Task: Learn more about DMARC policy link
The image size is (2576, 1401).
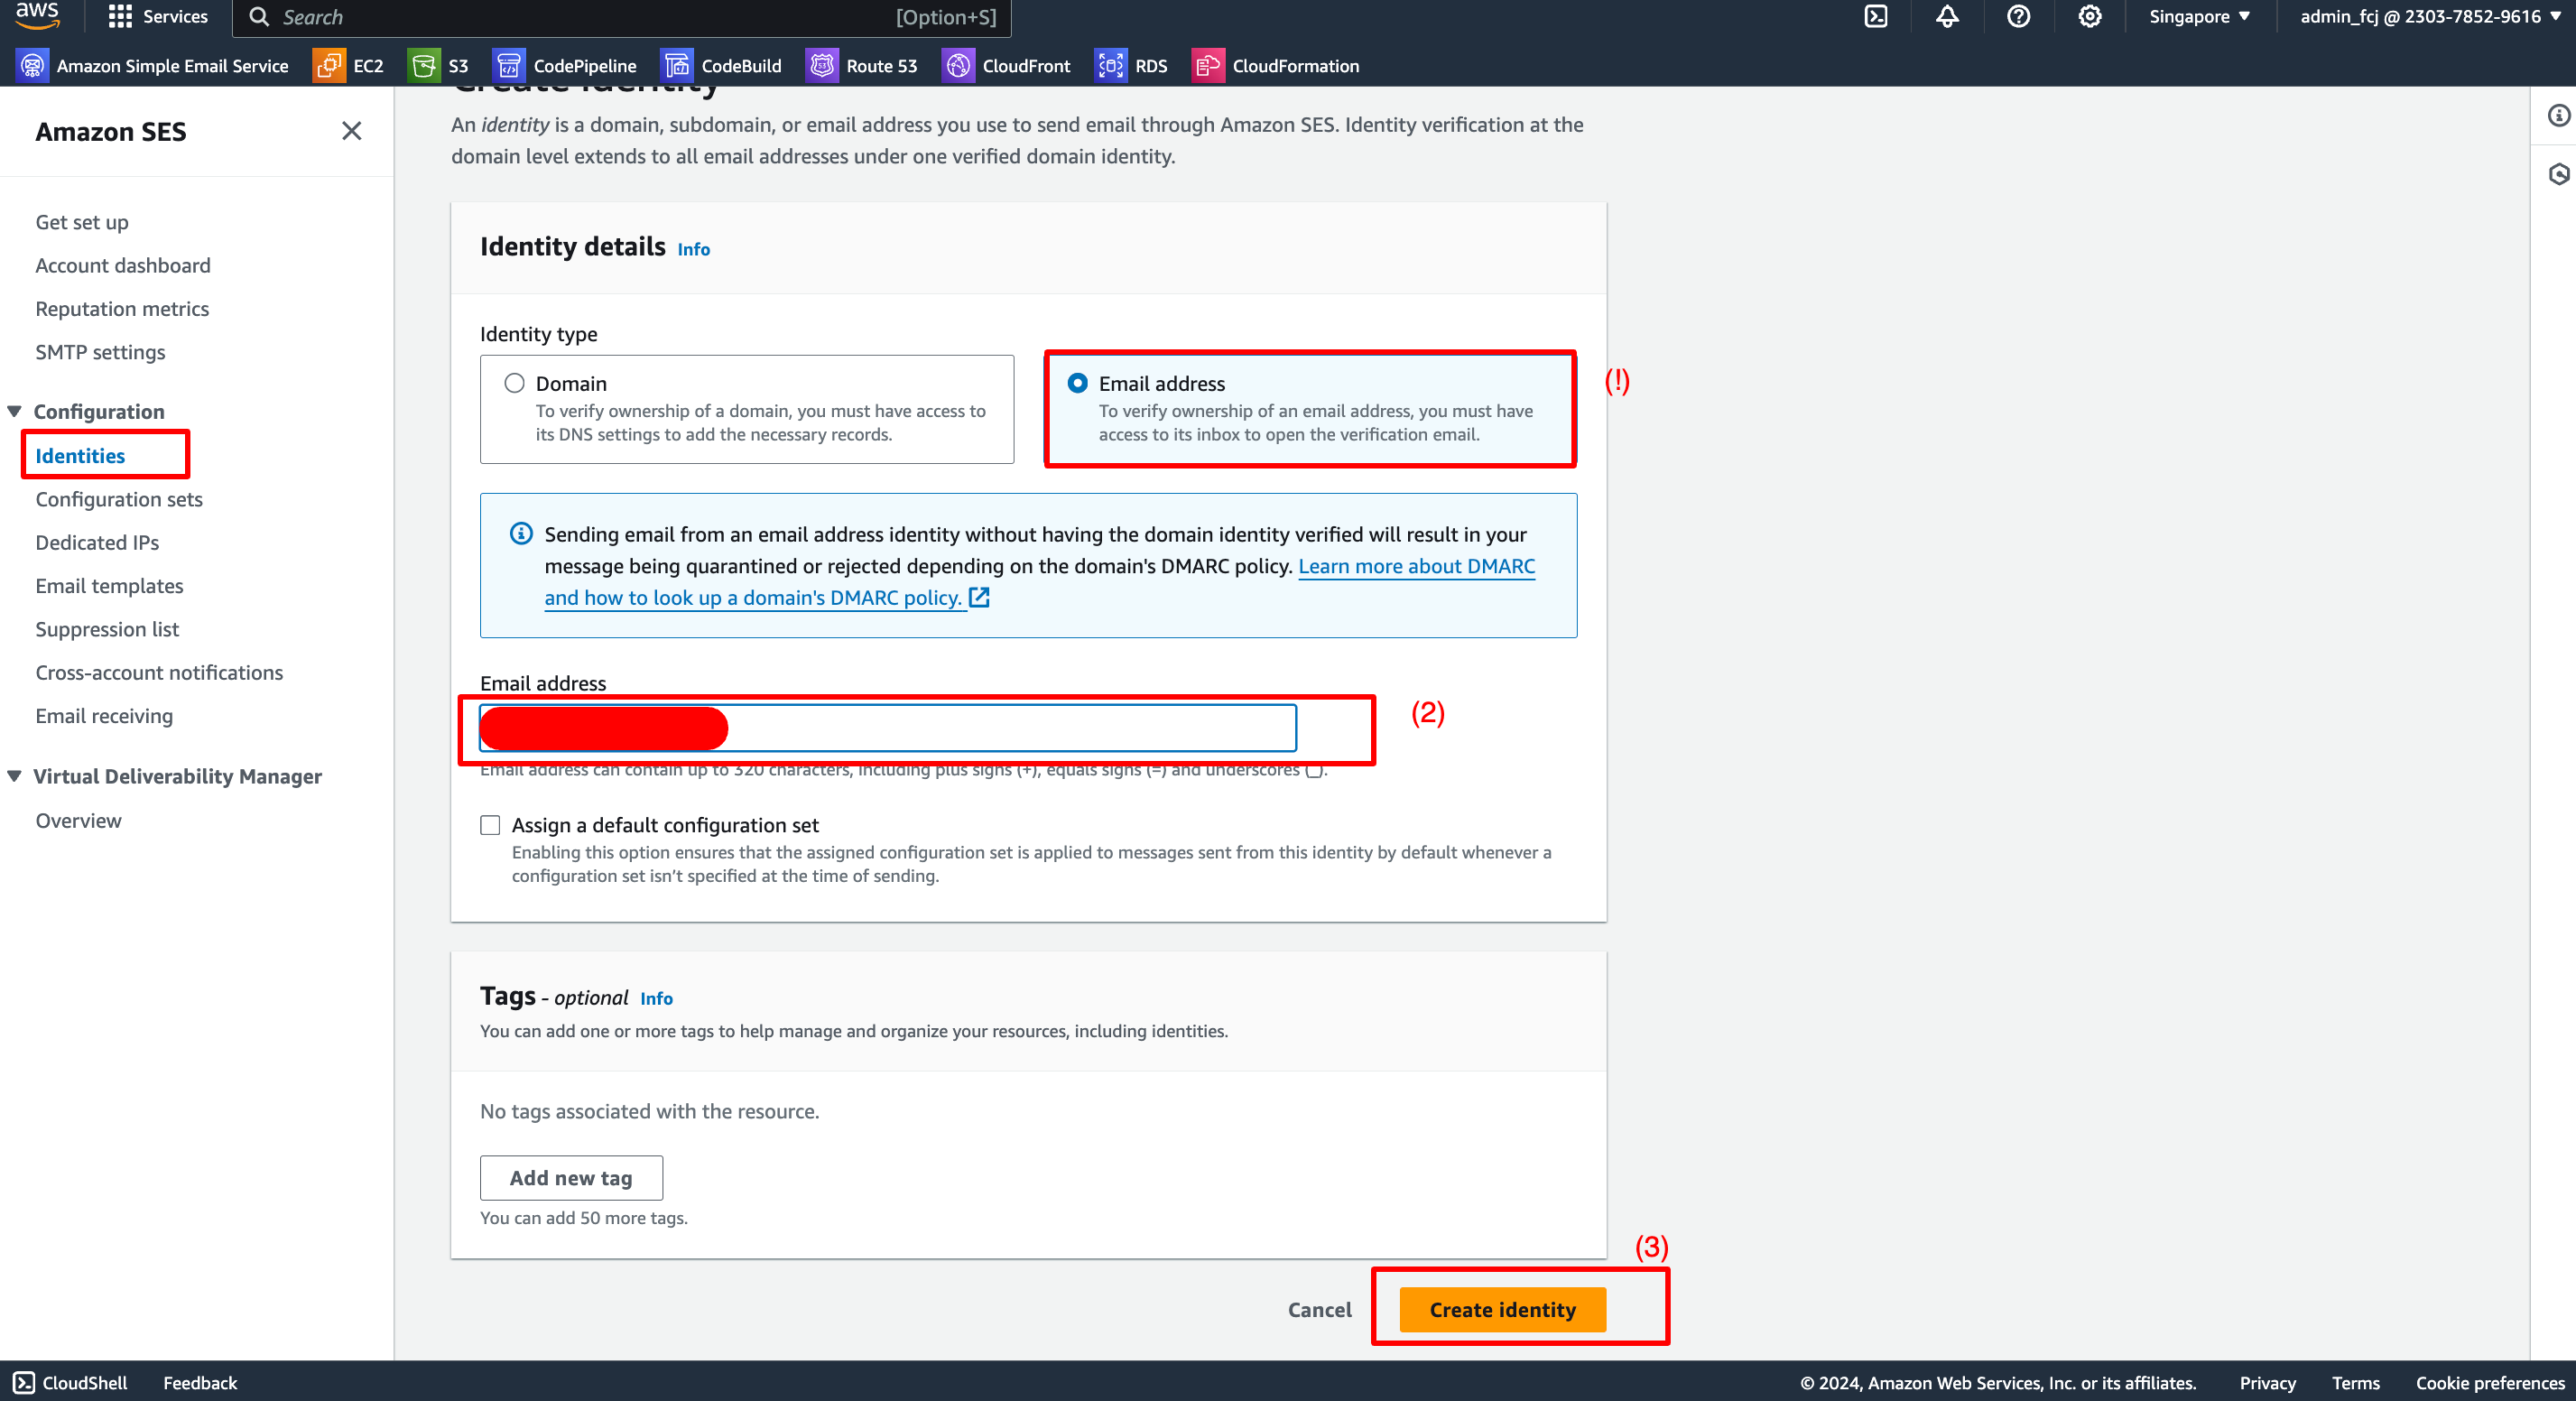Action: [1043, 581]
